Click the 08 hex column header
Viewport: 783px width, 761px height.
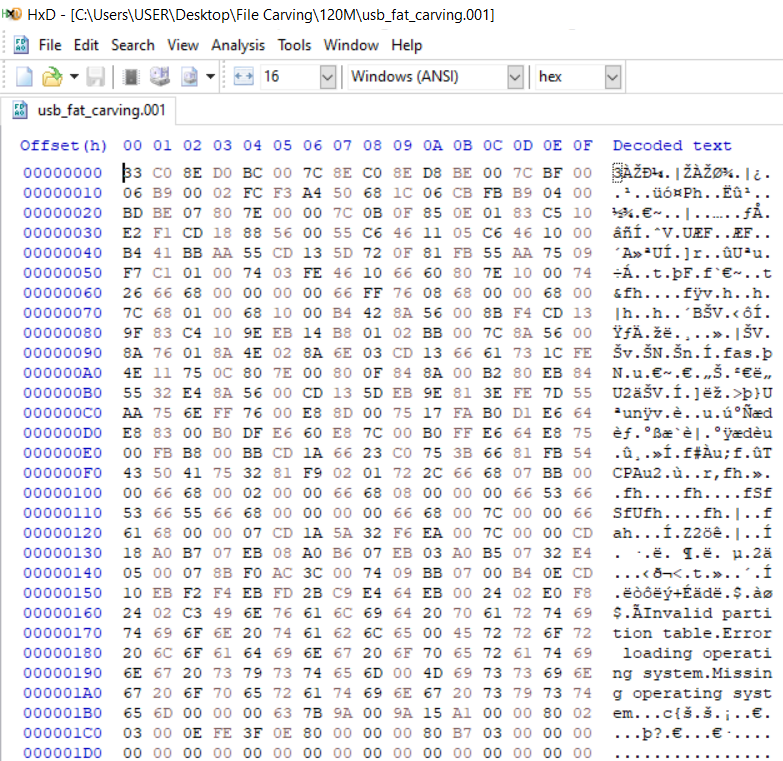click(373, 145)
